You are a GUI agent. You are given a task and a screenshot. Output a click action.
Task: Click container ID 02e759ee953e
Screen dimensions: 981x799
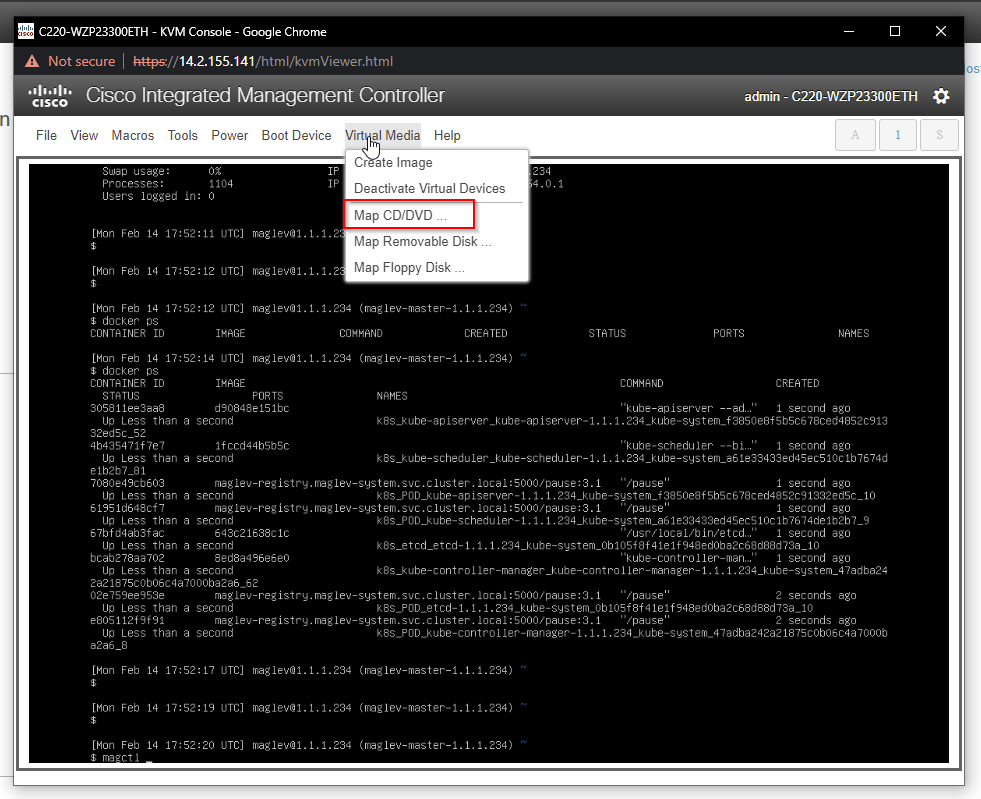click(x=127, y=596)
